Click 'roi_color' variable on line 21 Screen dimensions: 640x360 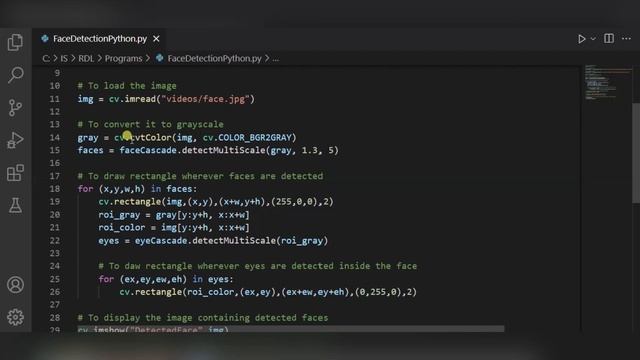pos(122,227)
